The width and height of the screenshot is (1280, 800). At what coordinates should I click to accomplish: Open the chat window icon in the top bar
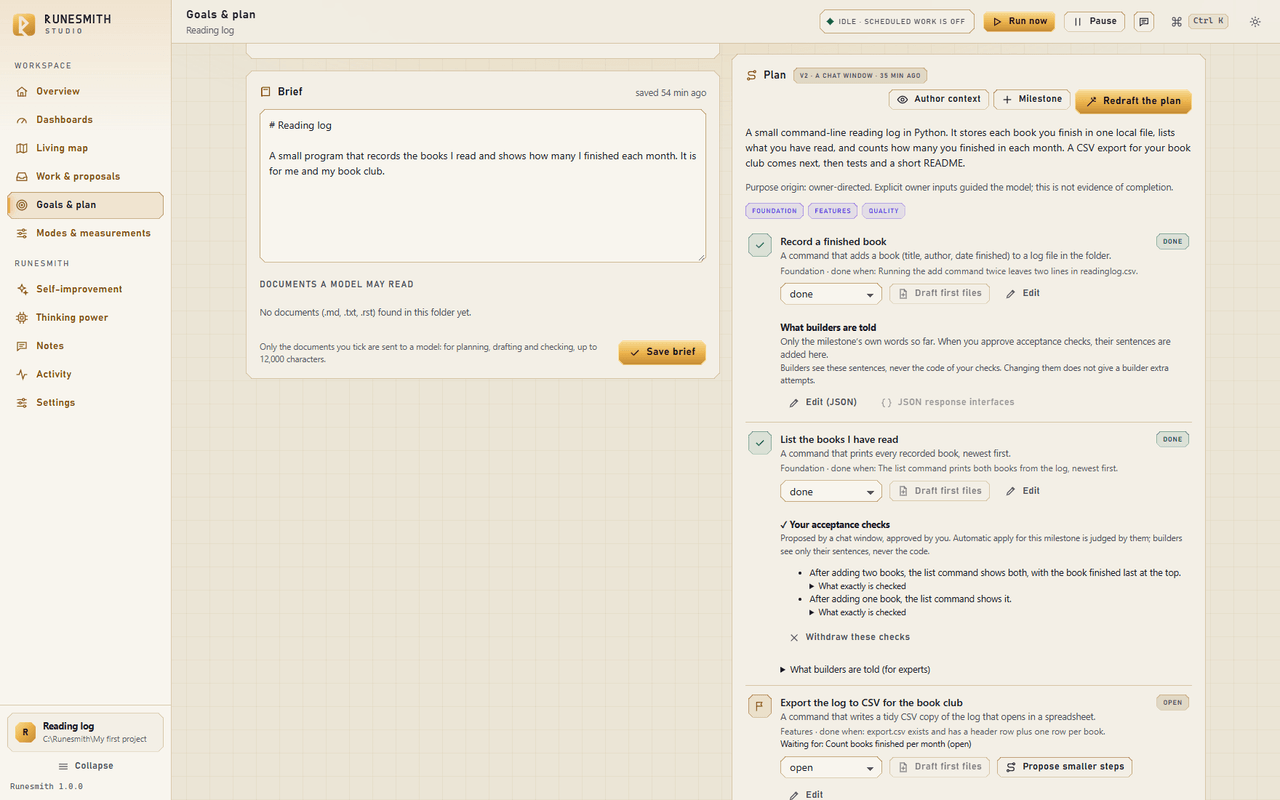coord(1144,21)
